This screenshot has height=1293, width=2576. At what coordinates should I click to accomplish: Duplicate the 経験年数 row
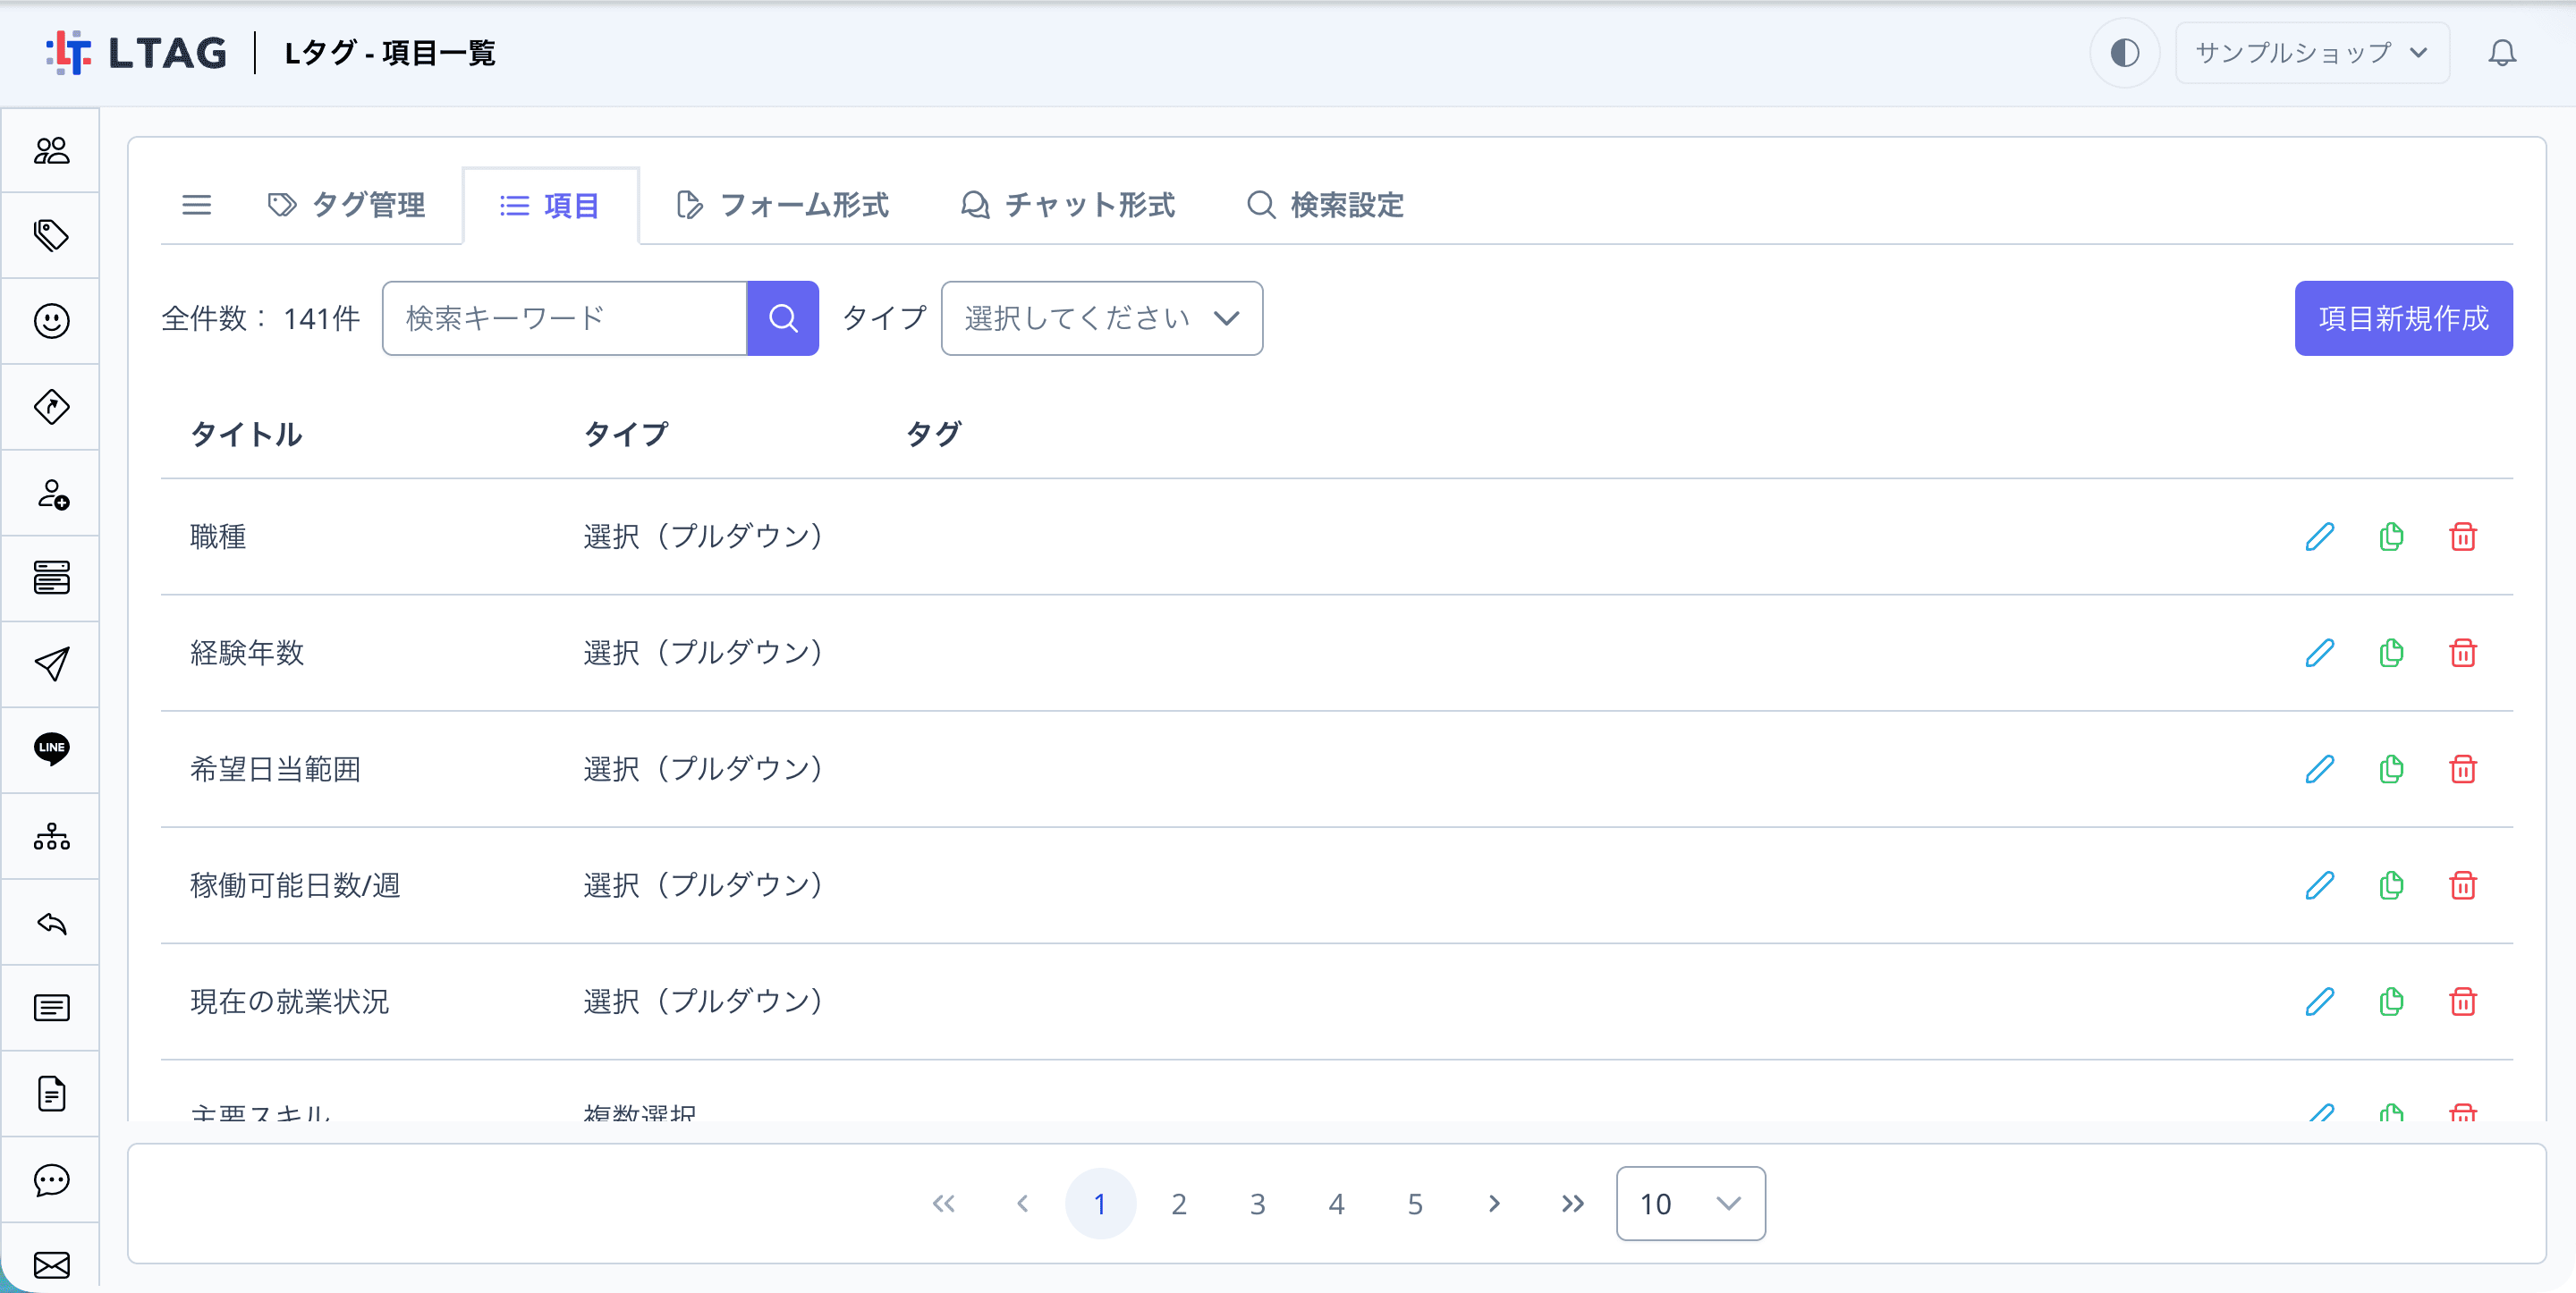(2390, 653)
